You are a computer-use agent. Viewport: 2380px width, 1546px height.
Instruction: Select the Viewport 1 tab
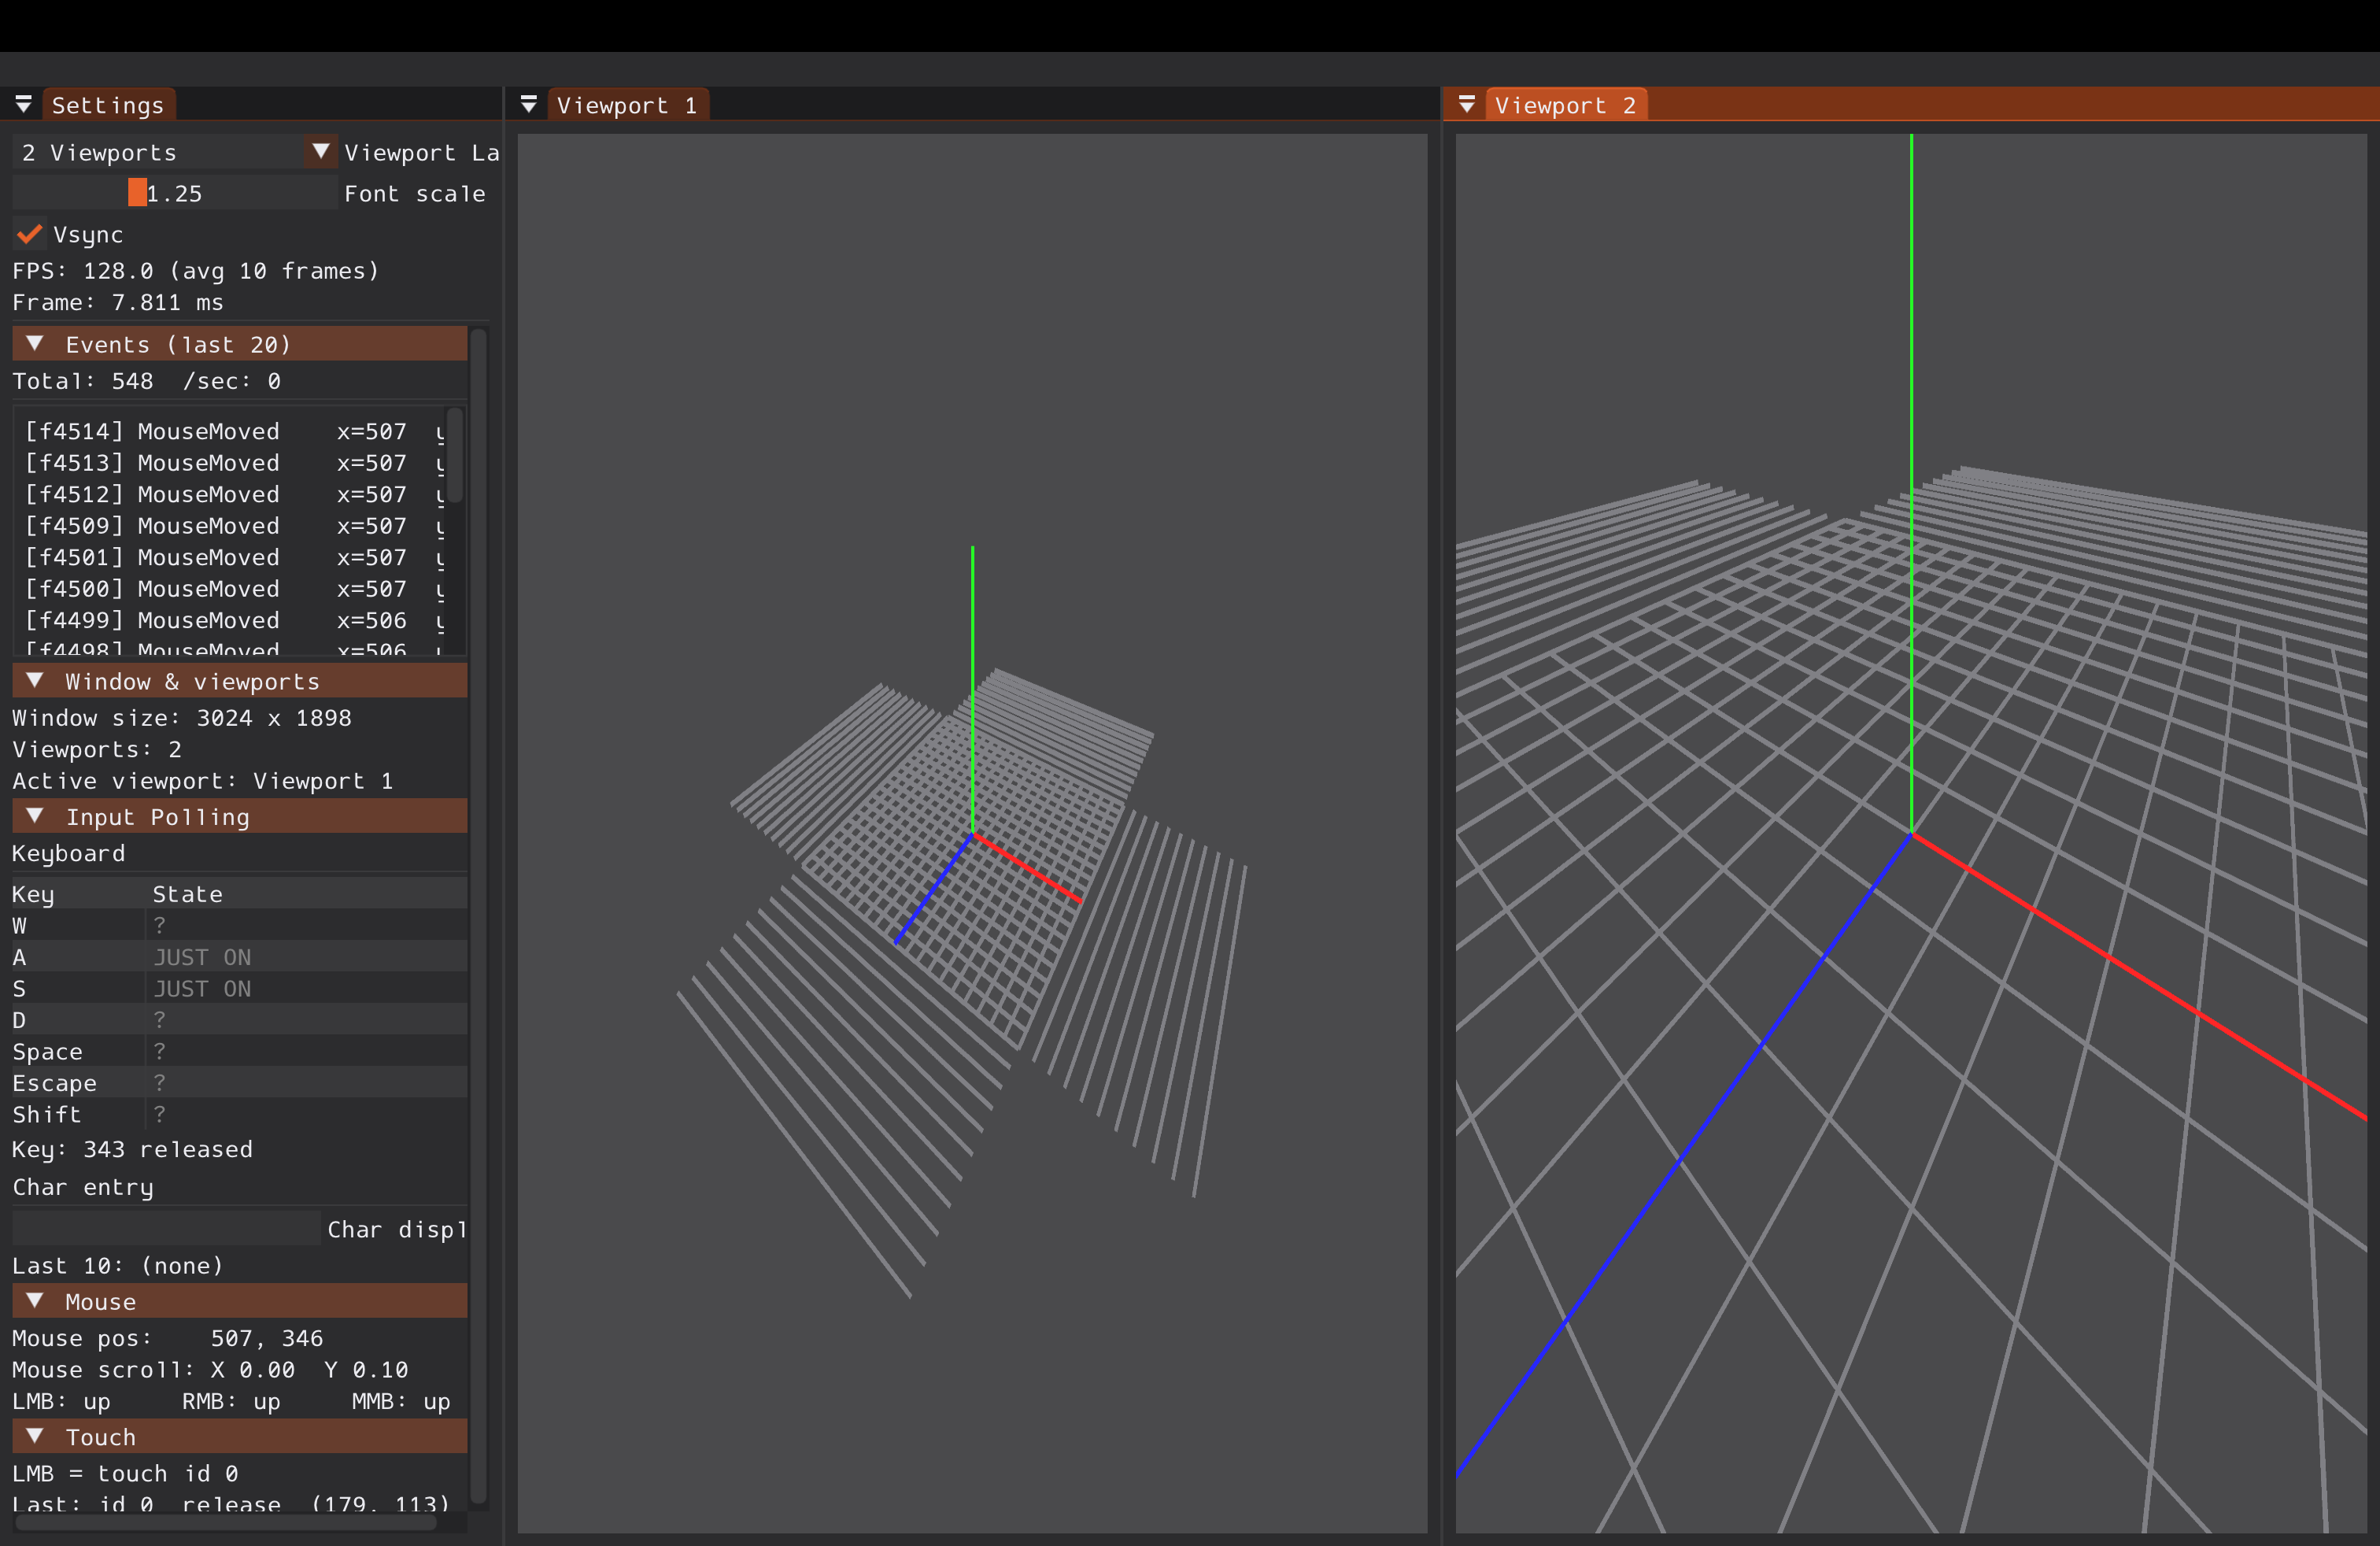[627, 105]
